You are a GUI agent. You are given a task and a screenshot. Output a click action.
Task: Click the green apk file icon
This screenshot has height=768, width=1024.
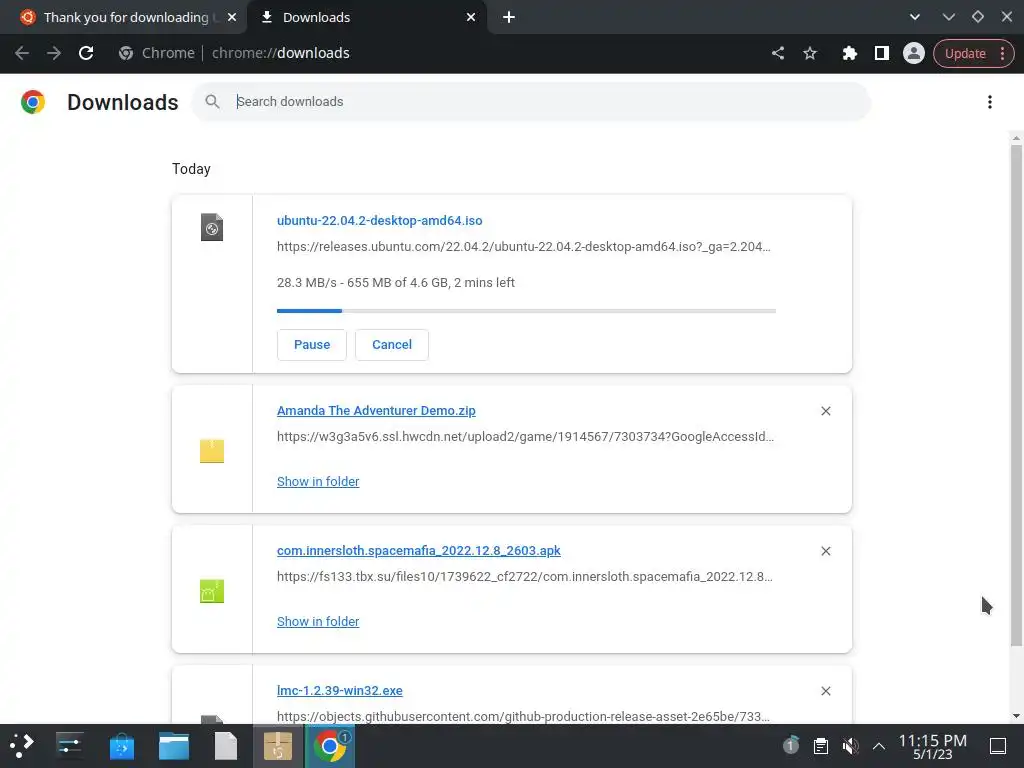tap(212, 591)
